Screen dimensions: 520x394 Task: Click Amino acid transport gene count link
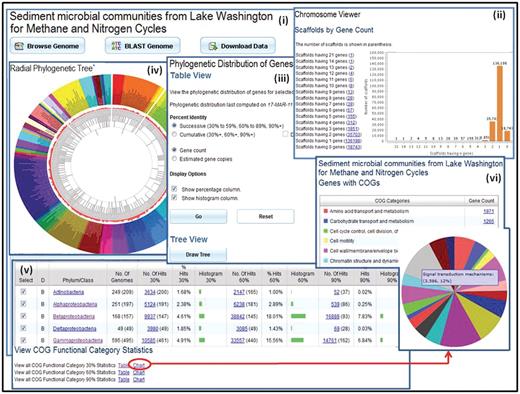pyautogui.click(x=489, y=211)
